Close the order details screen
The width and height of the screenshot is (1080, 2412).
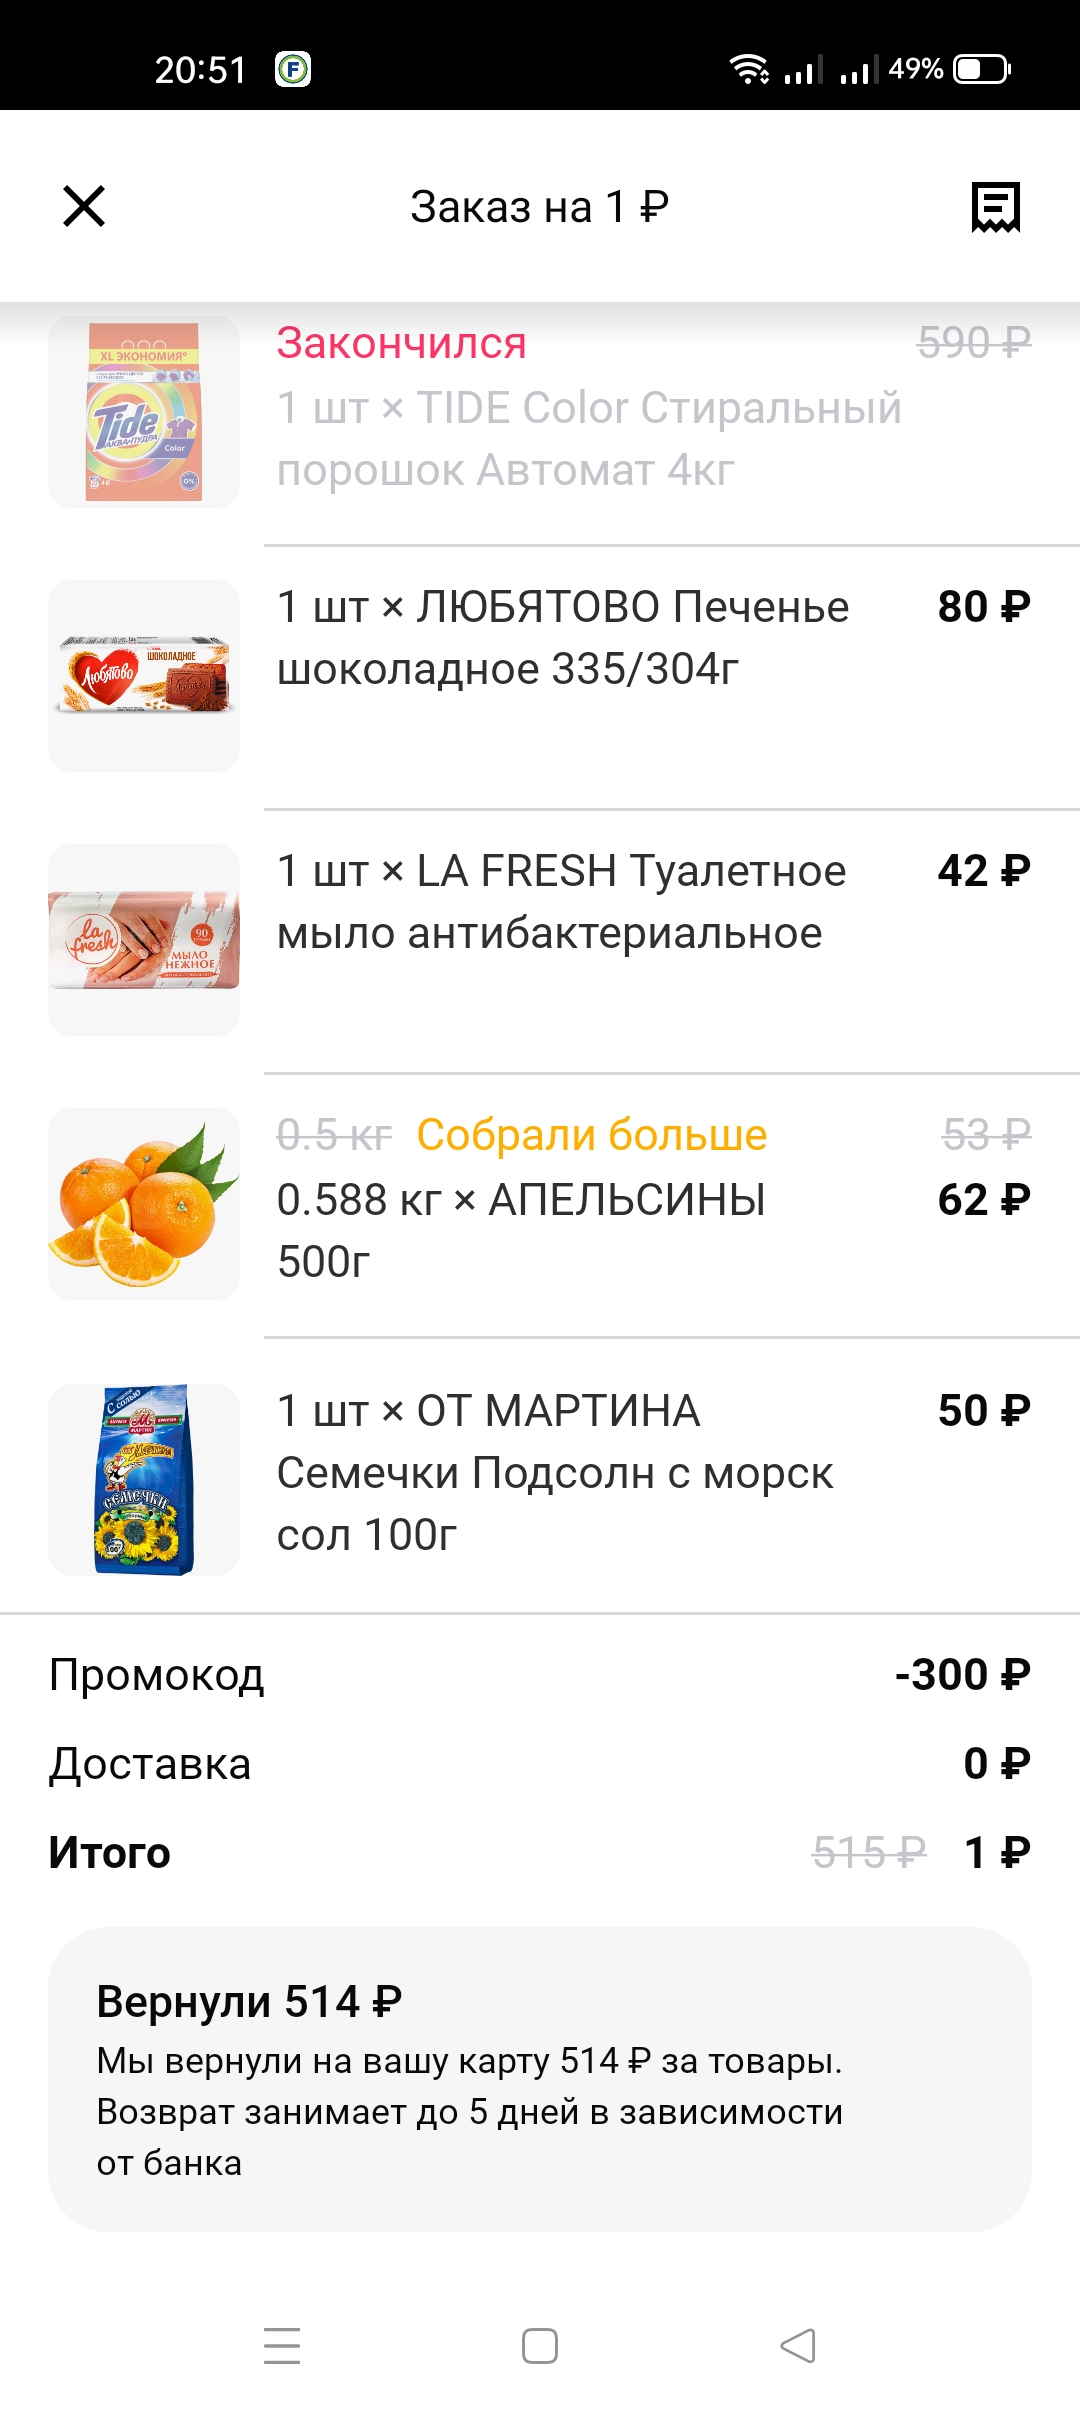(84, 207)
